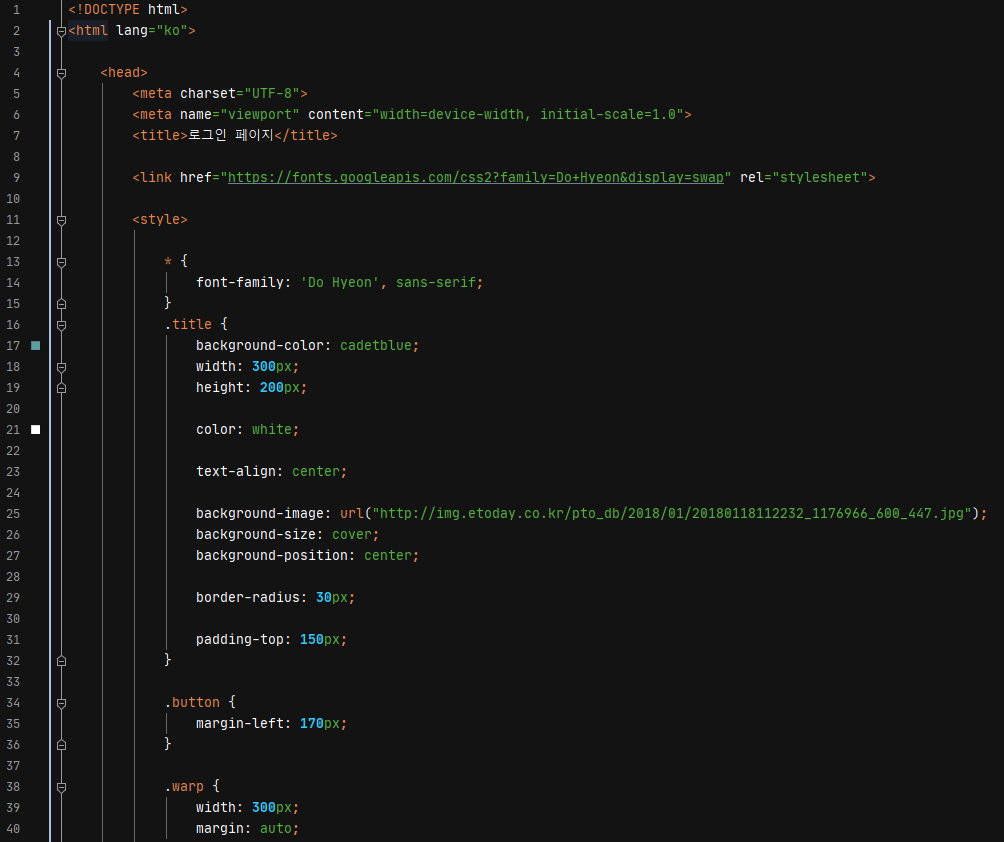This screenshot has height=842, width=1004.
Task: Click the content width=device-width string
Action: click(528, 115)
